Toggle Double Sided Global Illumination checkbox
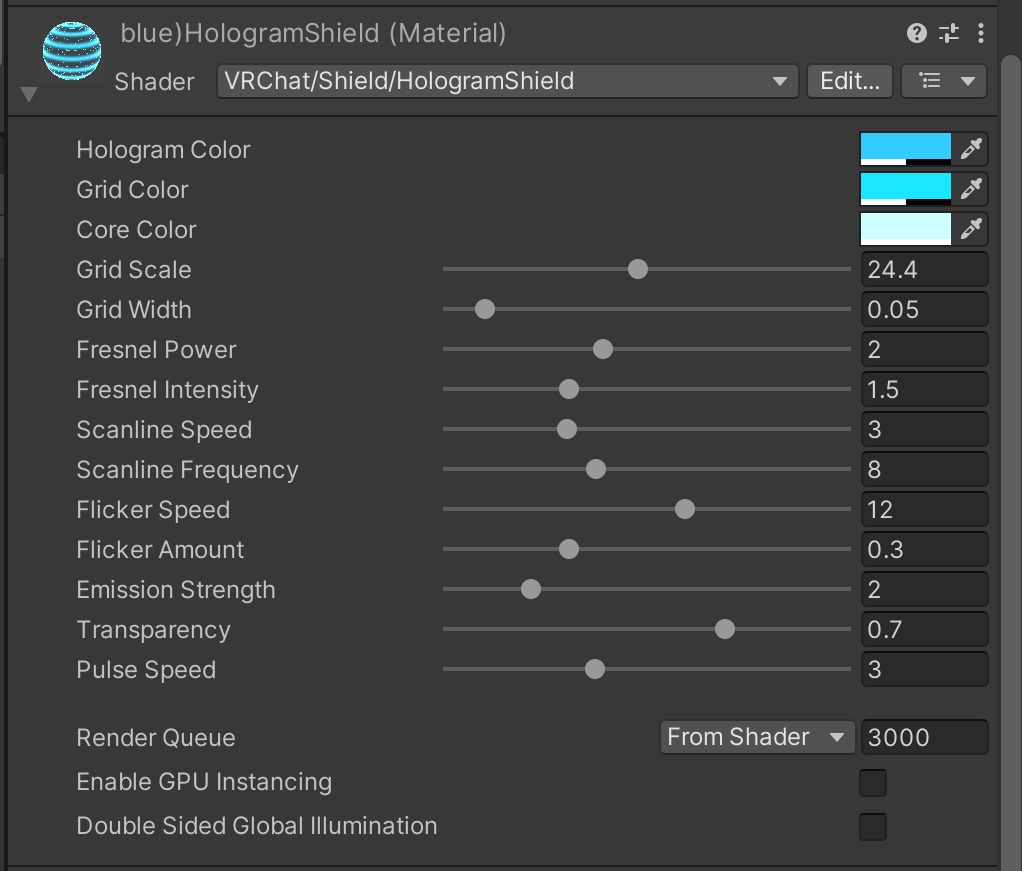This screenshot has height=871, width=1022. [873, 827]
